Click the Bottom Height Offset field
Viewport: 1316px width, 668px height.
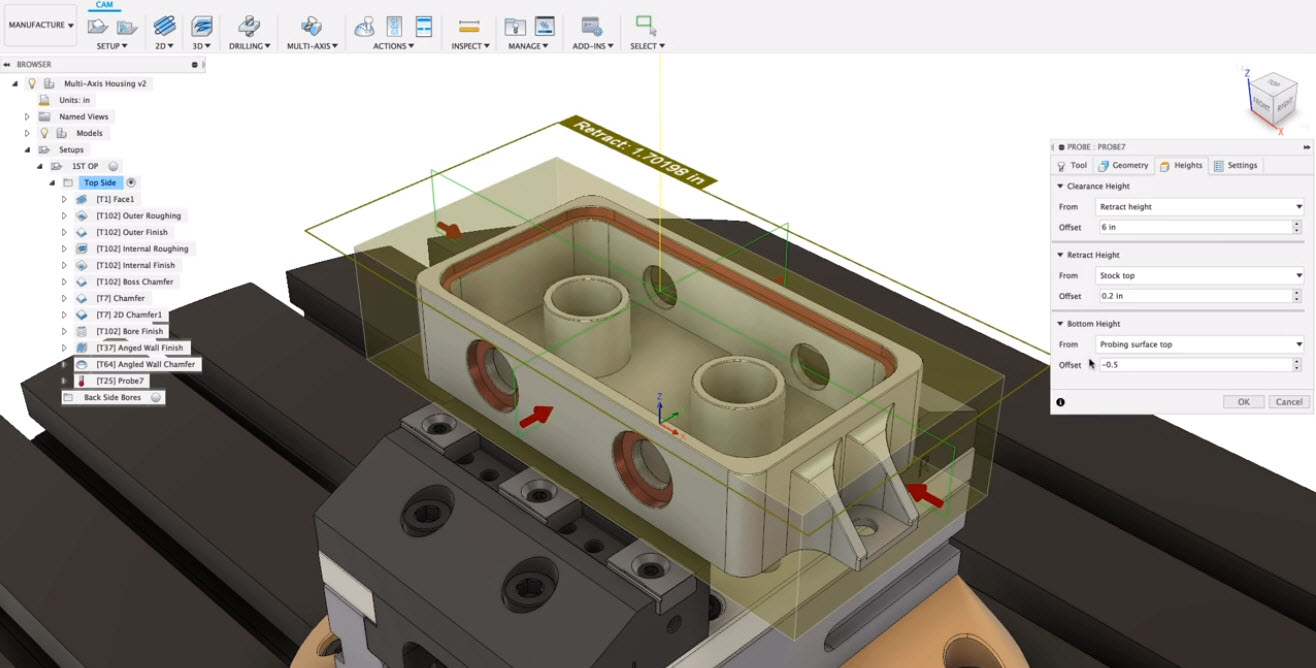[1196, 365]
